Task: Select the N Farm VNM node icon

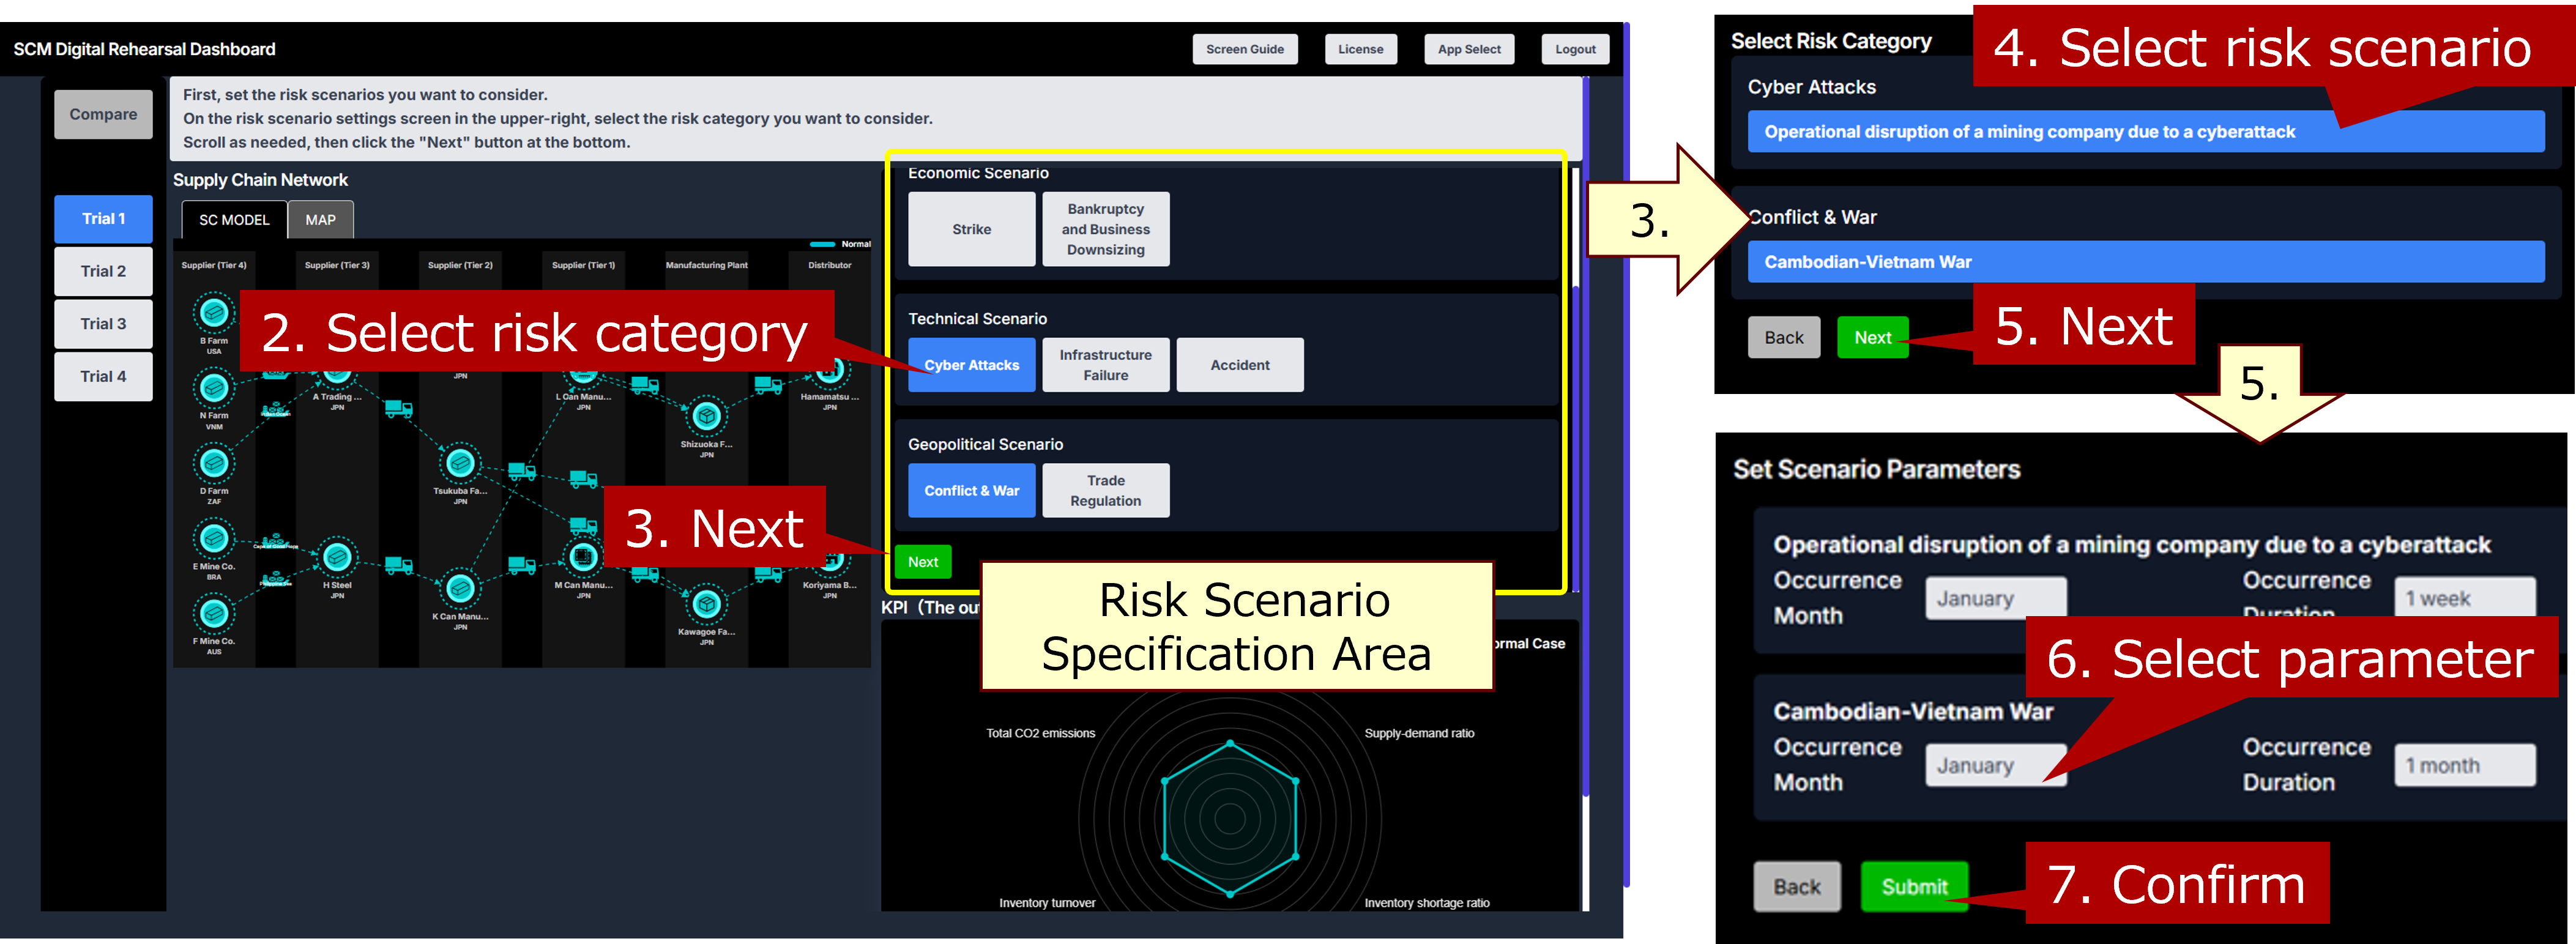Action: (x=214, y=388)
